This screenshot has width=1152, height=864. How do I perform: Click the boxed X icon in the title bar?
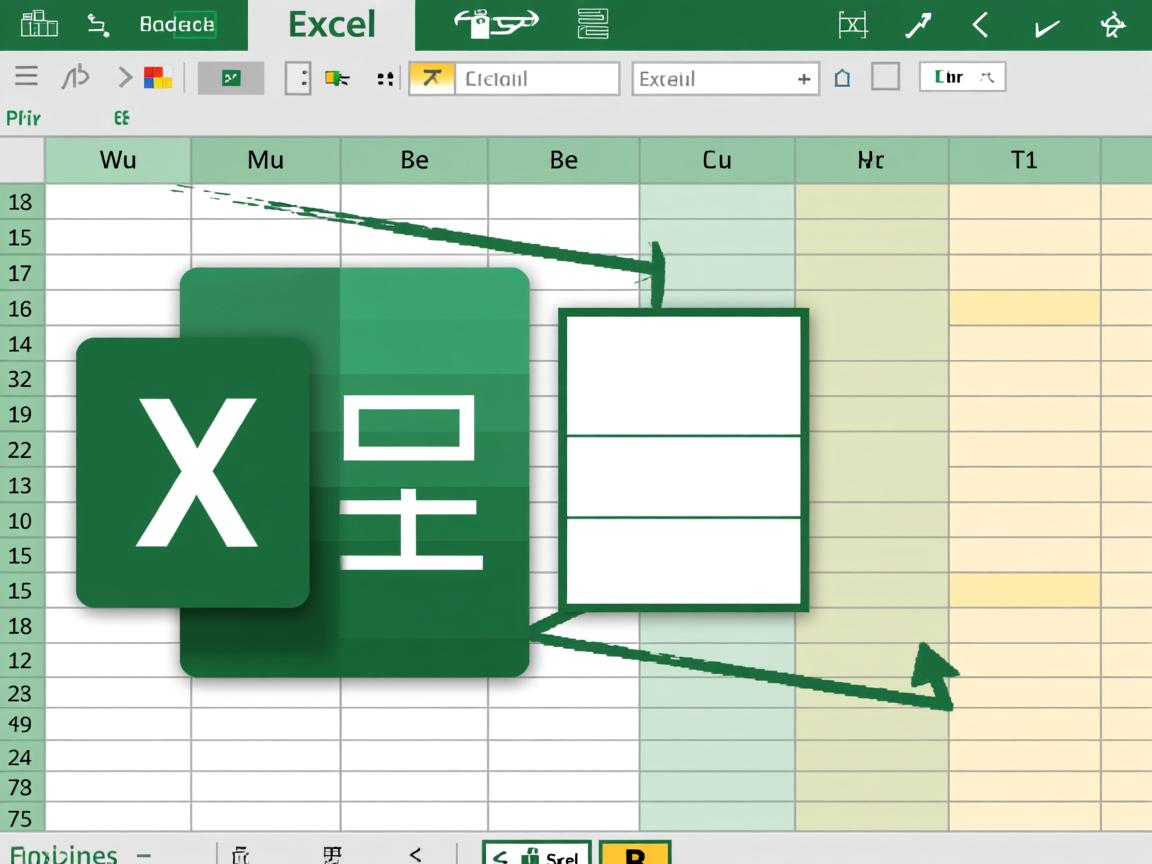pyautogui.click(x=852, y=25)
